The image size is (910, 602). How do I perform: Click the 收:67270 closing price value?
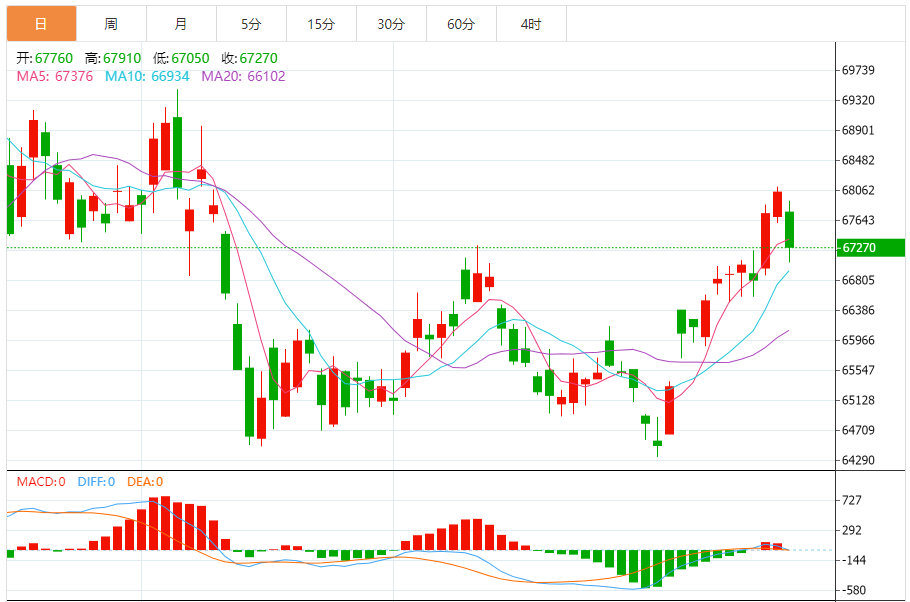point(250,58)
